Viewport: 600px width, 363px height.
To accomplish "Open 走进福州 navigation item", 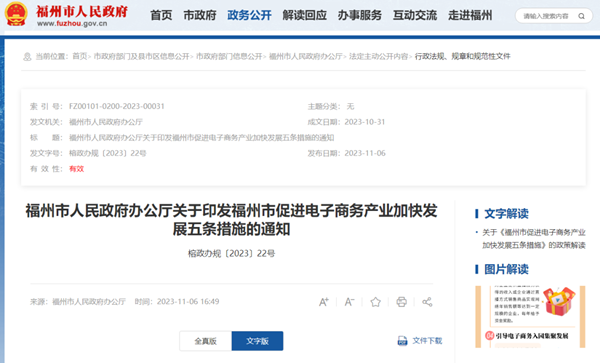I will click(470, 15).
